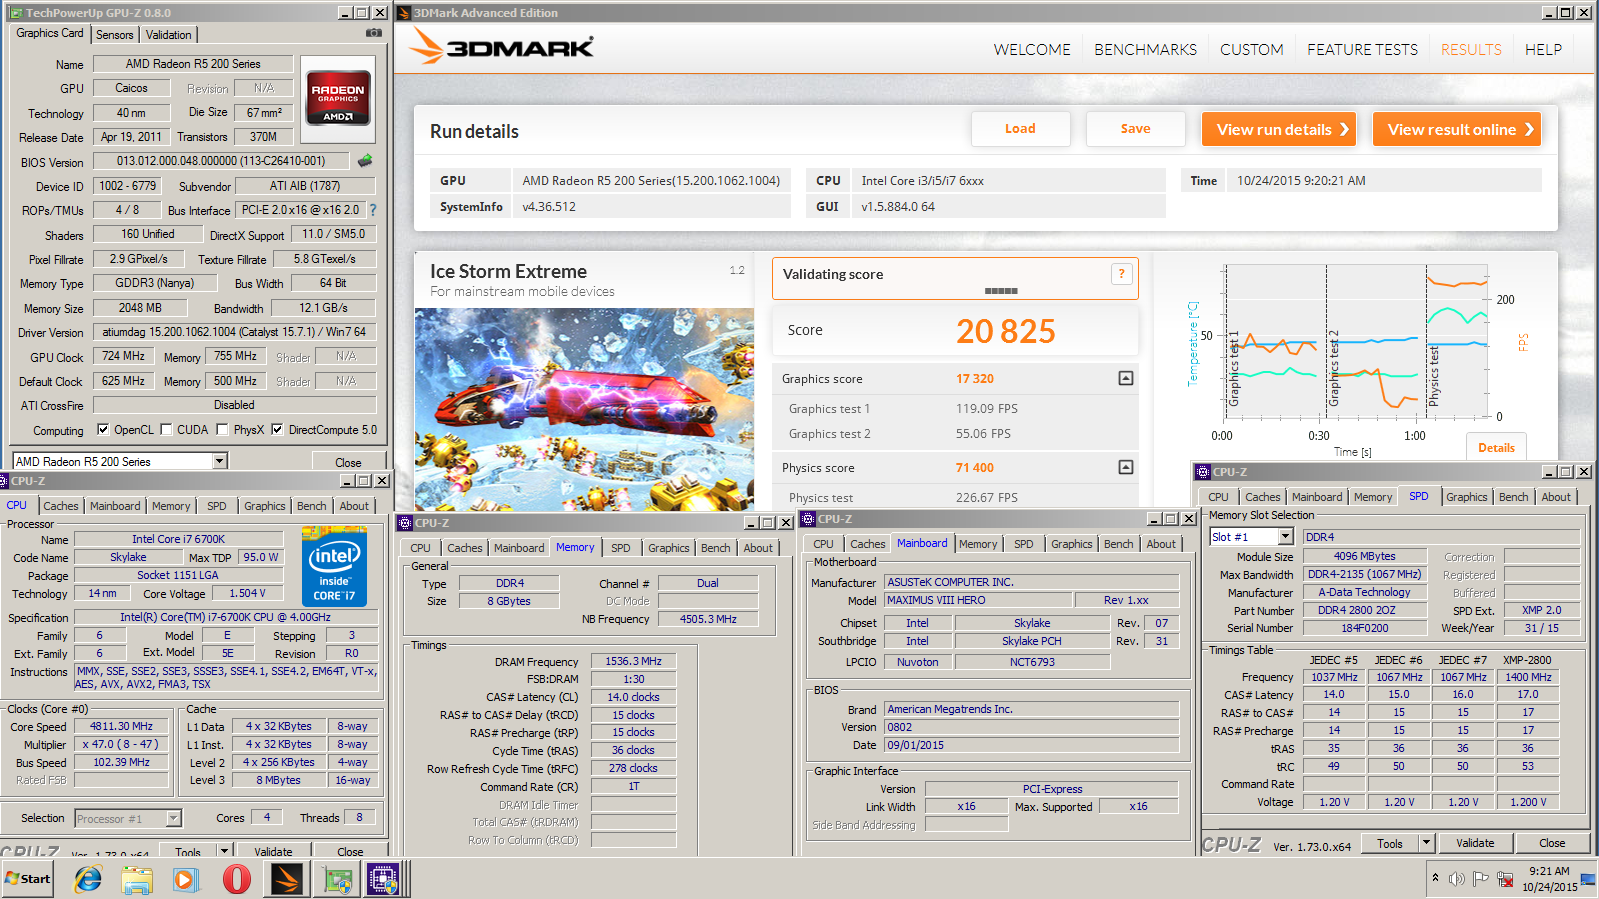Viewport: 1599px width, 899px height.
Task: Launch Windows Media Player from taskbar
Action: pos(186,879)
